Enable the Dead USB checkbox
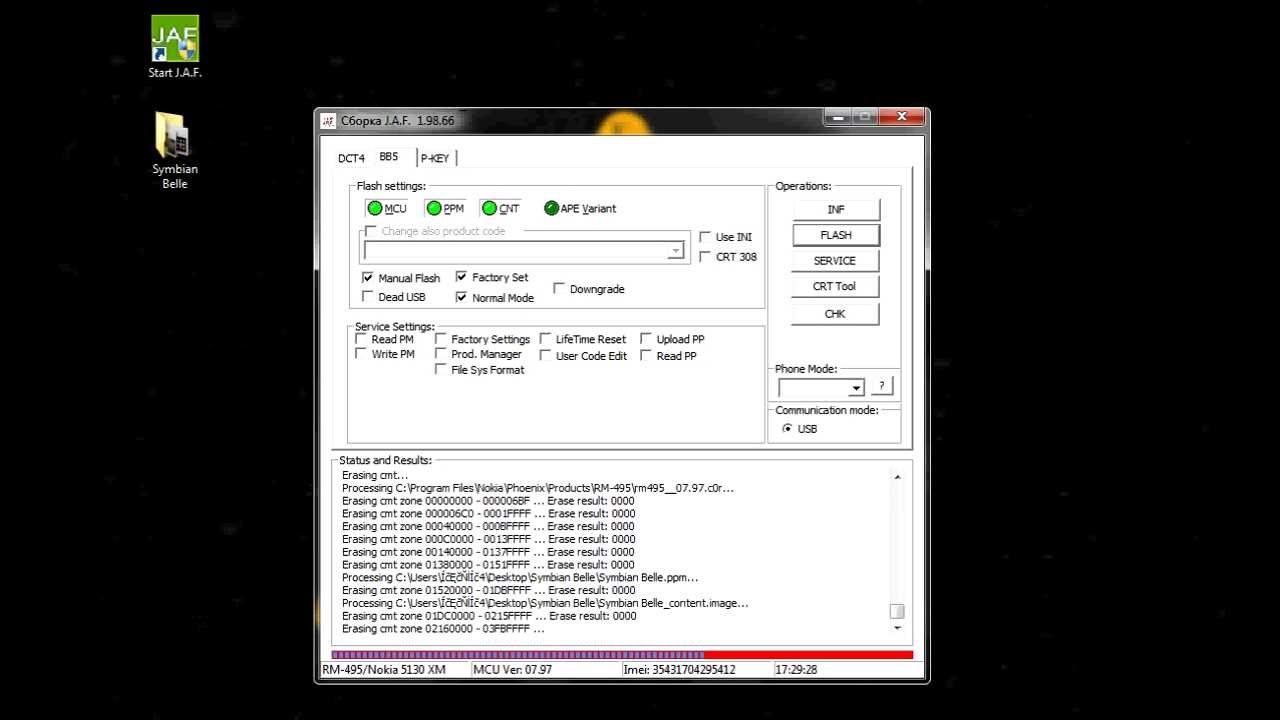 pyautogui.click(x=368, y=297)
